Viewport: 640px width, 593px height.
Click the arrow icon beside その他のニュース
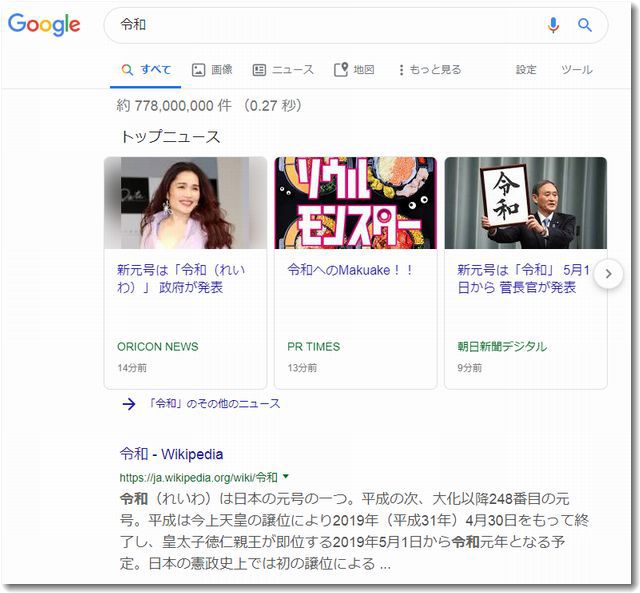129,404
